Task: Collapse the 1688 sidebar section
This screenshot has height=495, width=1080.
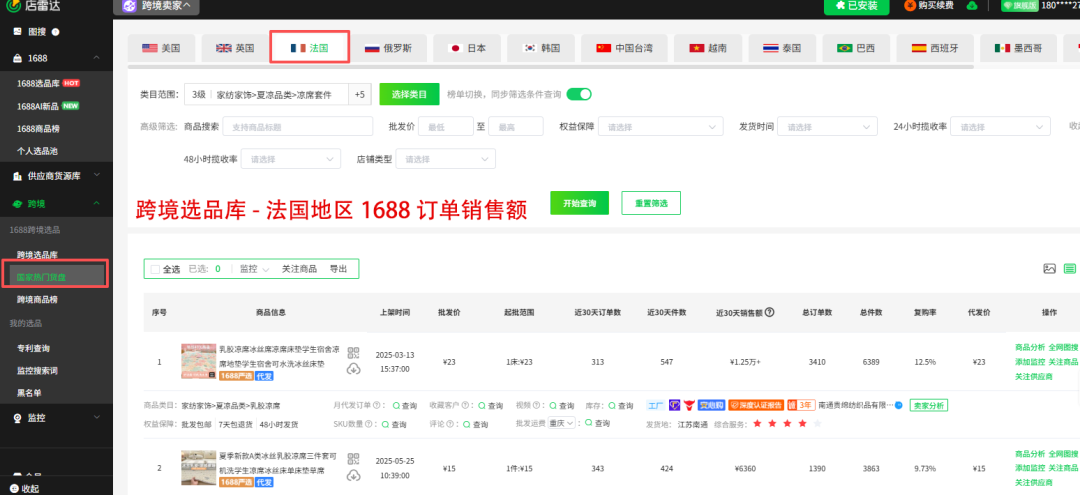Action: [95, 59]
